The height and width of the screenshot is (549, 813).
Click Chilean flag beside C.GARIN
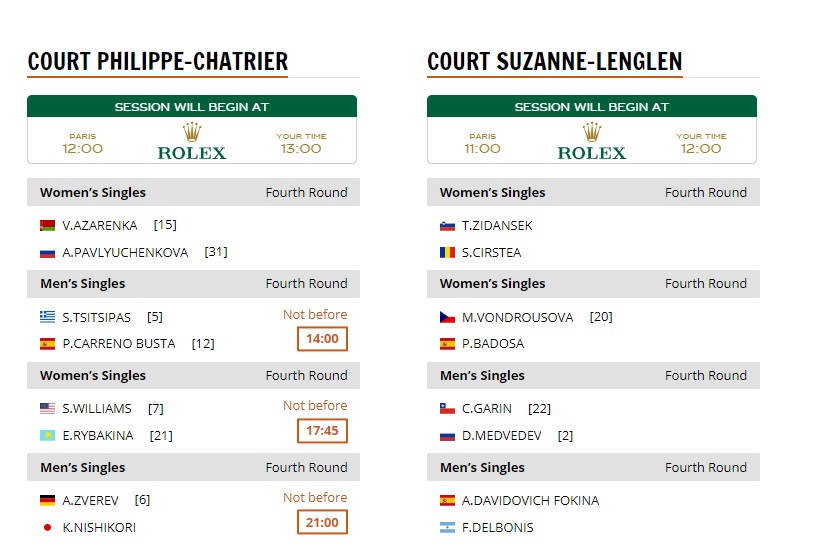447,409
